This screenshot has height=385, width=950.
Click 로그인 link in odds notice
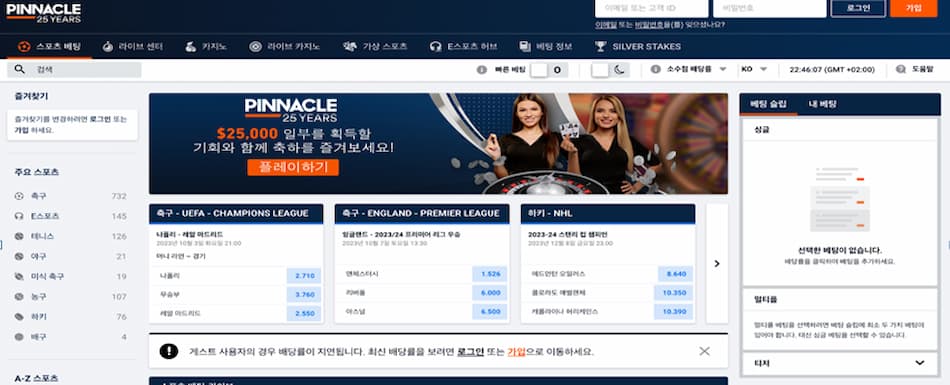[x=470, y=352]
